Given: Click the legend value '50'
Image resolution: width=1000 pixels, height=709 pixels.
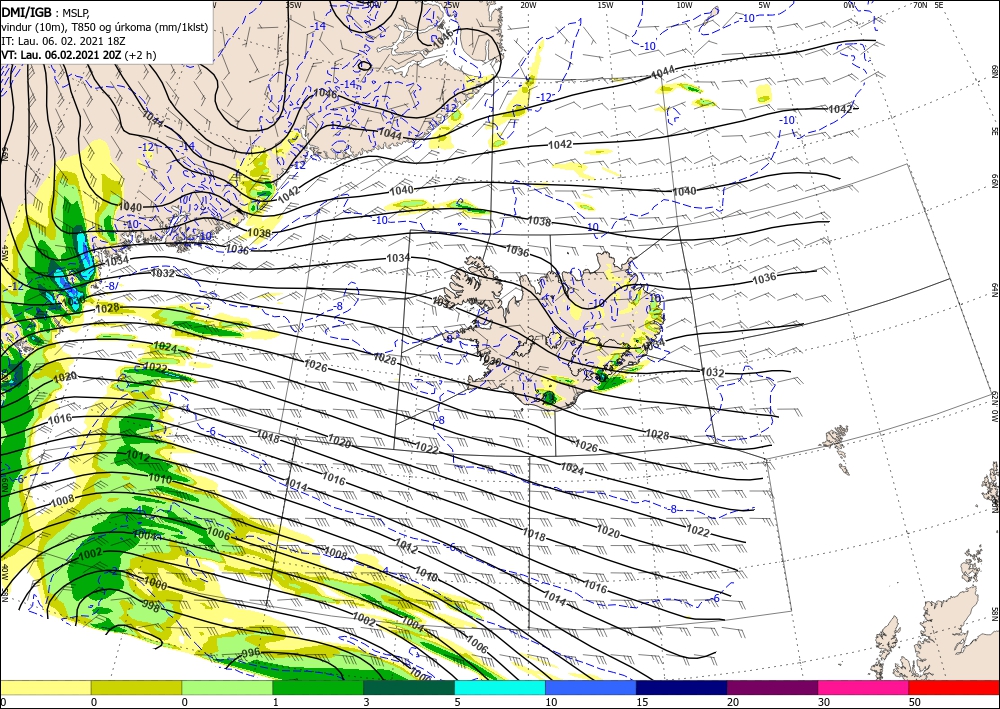Looking at the screenshot, I should [x=915, y=702].
